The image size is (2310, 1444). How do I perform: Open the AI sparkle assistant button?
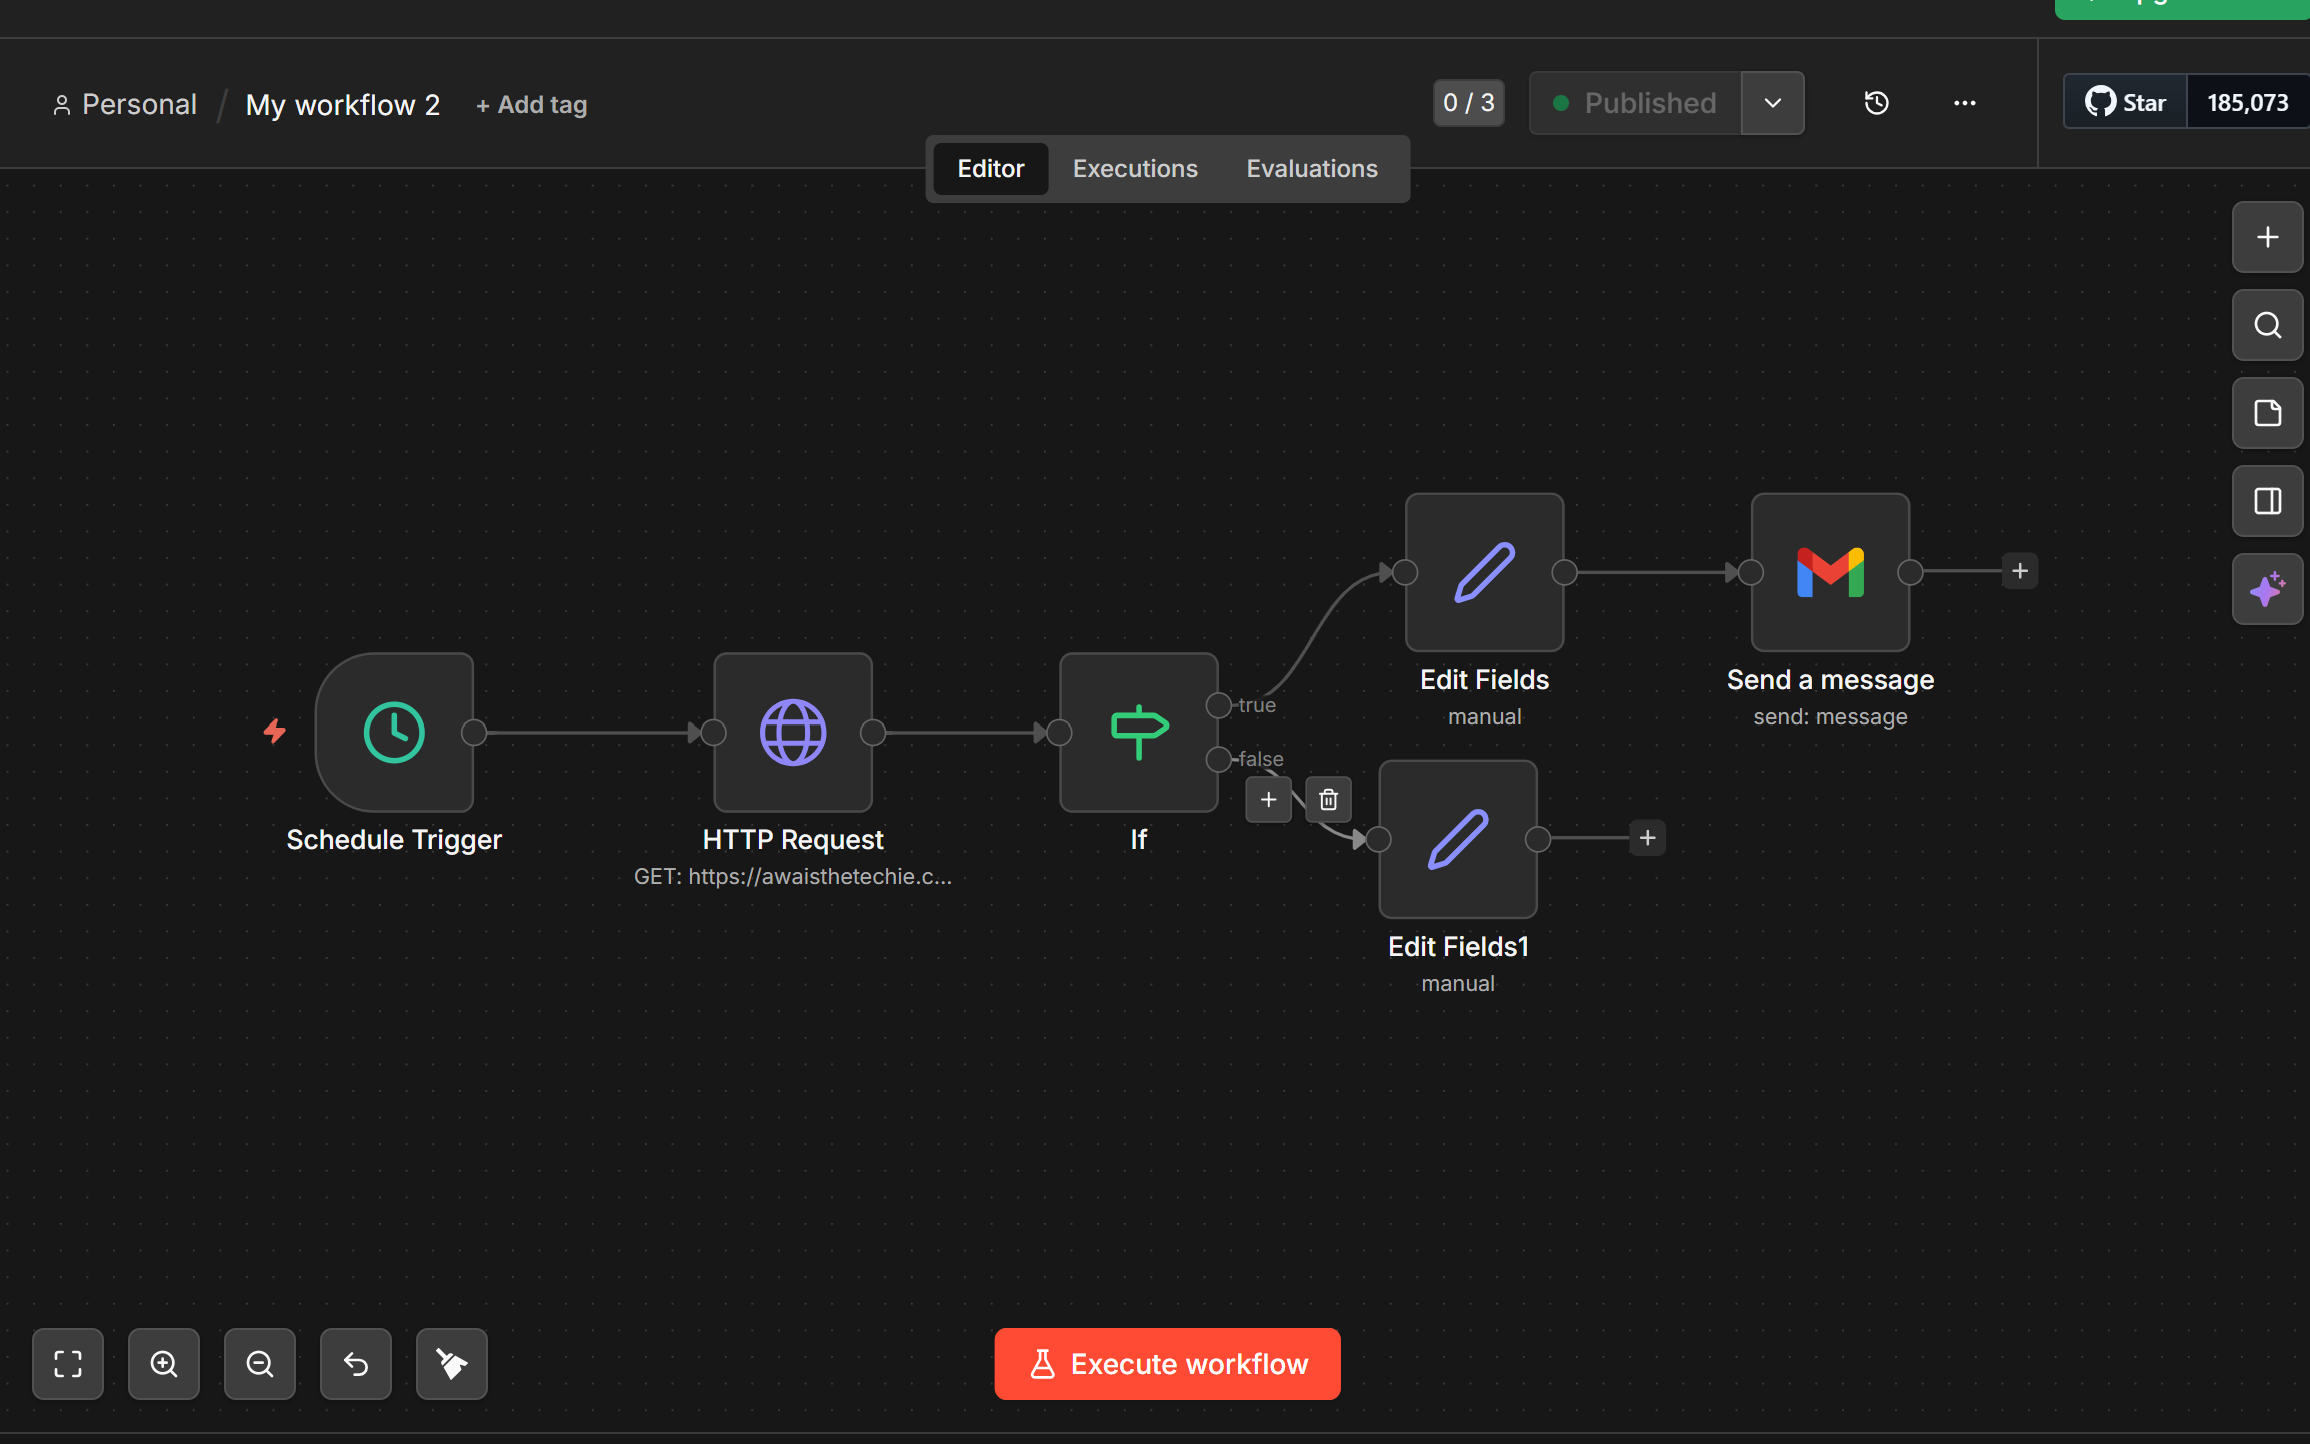(2267, 589)
